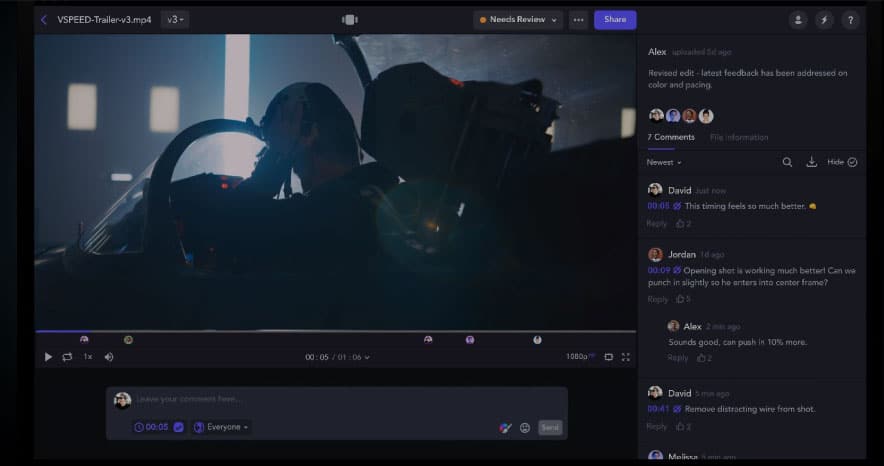Play the trailer video
Screen dimensions: 884x466
click(48, 357)
